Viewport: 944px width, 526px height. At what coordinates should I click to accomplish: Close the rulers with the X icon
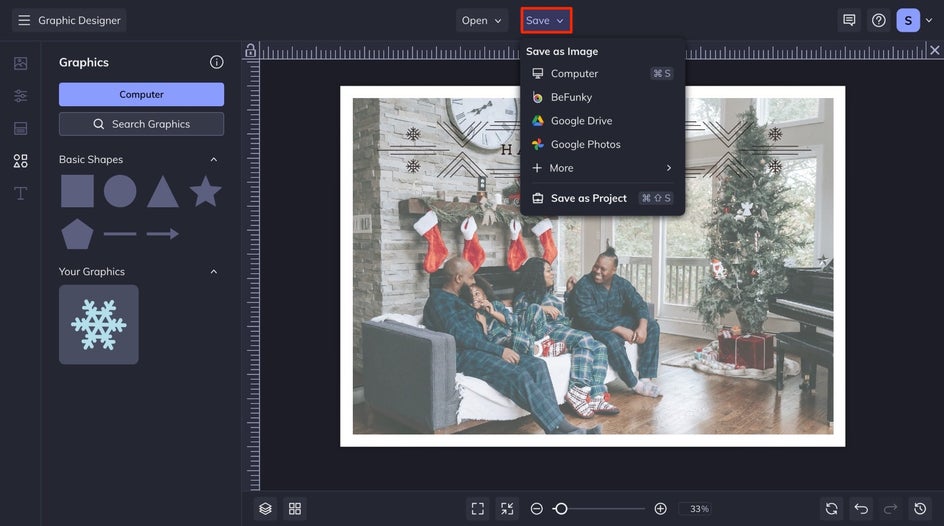934,50
